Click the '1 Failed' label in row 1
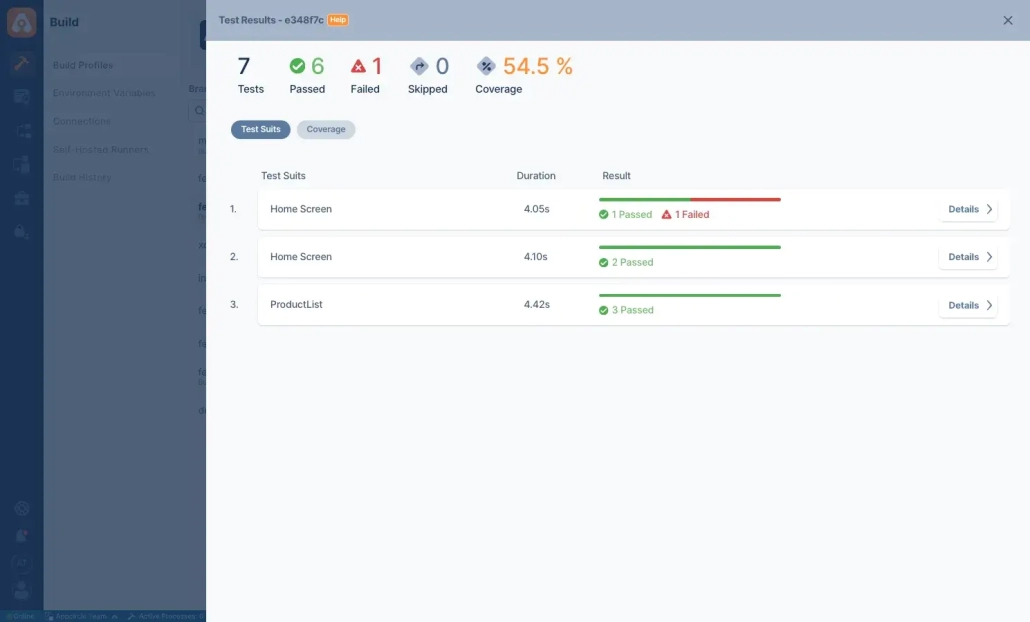The height and width of the screenshot is (622, 1030). click(692, 214)
